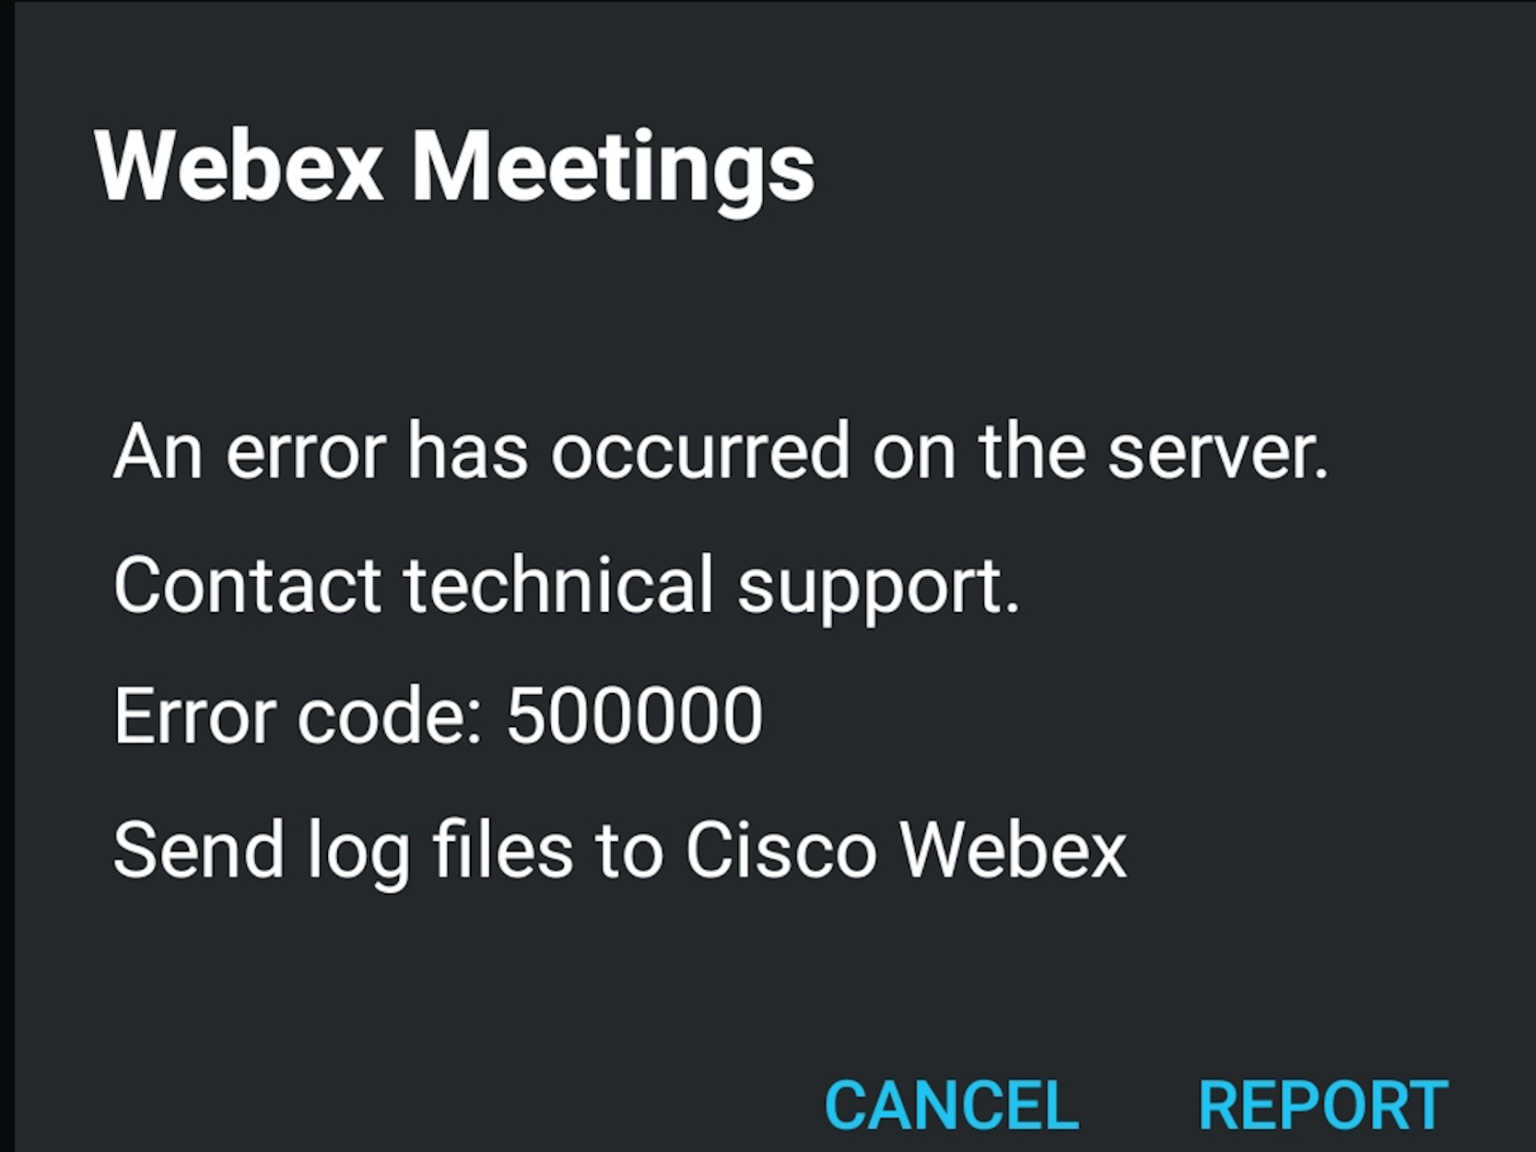Click the word "Cisco" in the message

780,850
